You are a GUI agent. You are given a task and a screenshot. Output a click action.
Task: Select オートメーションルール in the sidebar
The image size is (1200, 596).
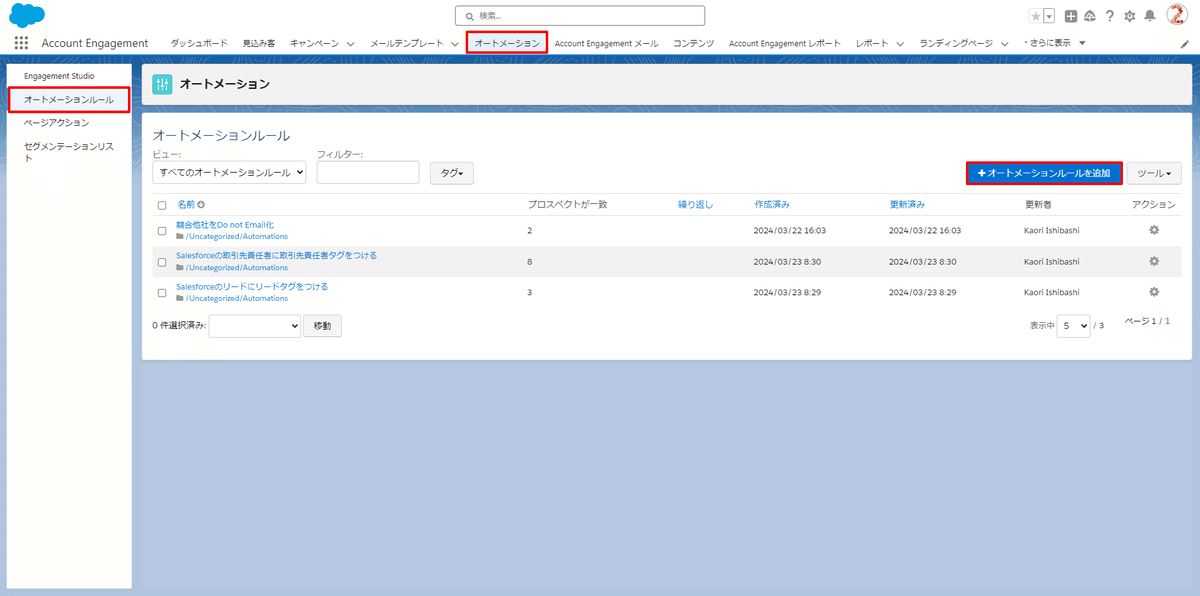pos(69,100)
